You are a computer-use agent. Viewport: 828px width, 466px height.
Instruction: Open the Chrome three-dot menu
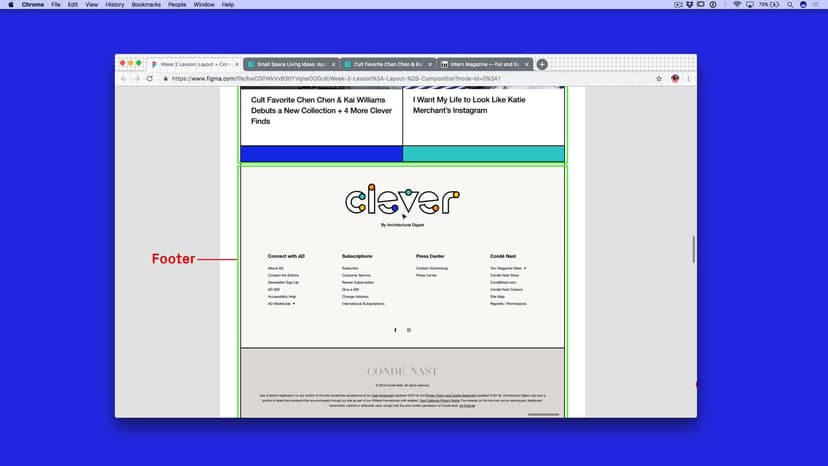[688, 78]
